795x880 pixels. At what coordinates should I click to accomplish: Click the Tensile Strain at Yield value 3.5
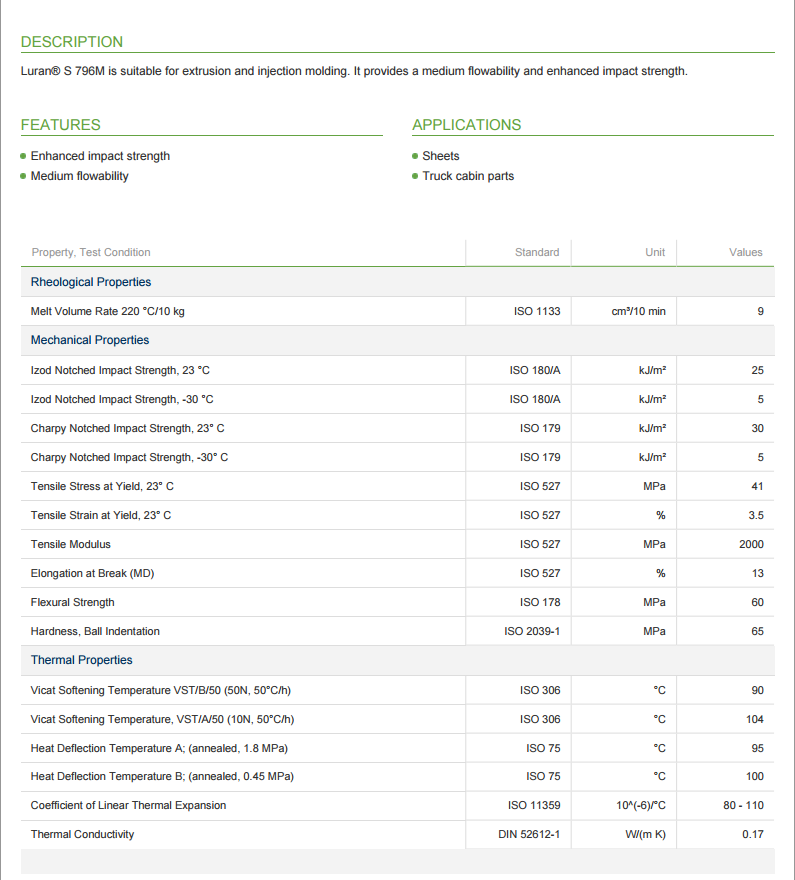tap(756, 515)
